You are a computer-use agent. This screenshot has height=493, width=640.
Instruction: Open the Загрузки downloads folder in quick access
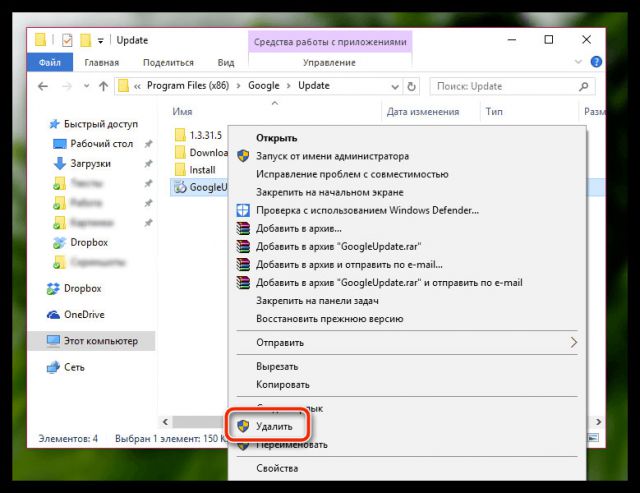coord(90,163)
